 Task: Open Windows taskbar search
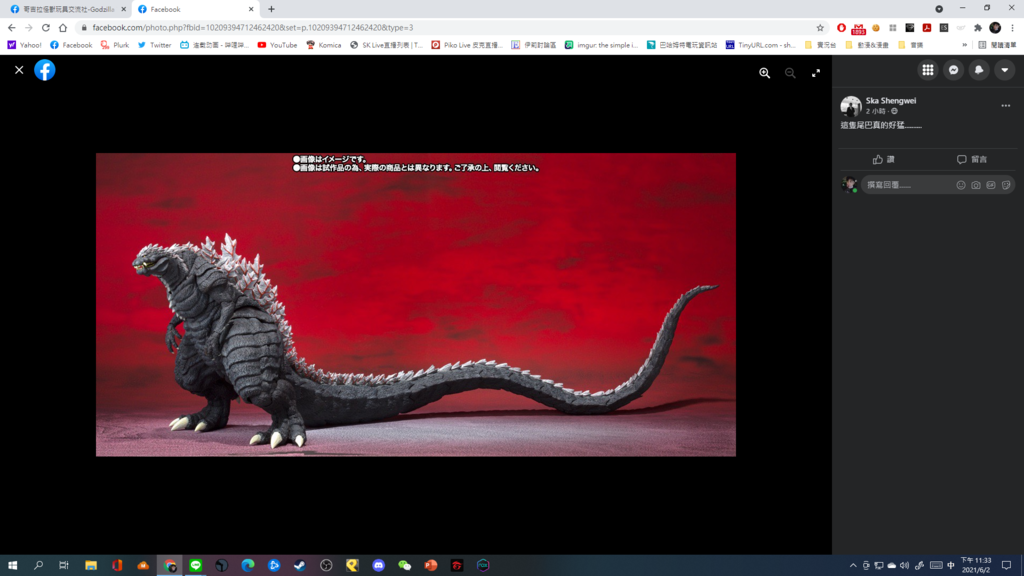click(x=39, y=566)
